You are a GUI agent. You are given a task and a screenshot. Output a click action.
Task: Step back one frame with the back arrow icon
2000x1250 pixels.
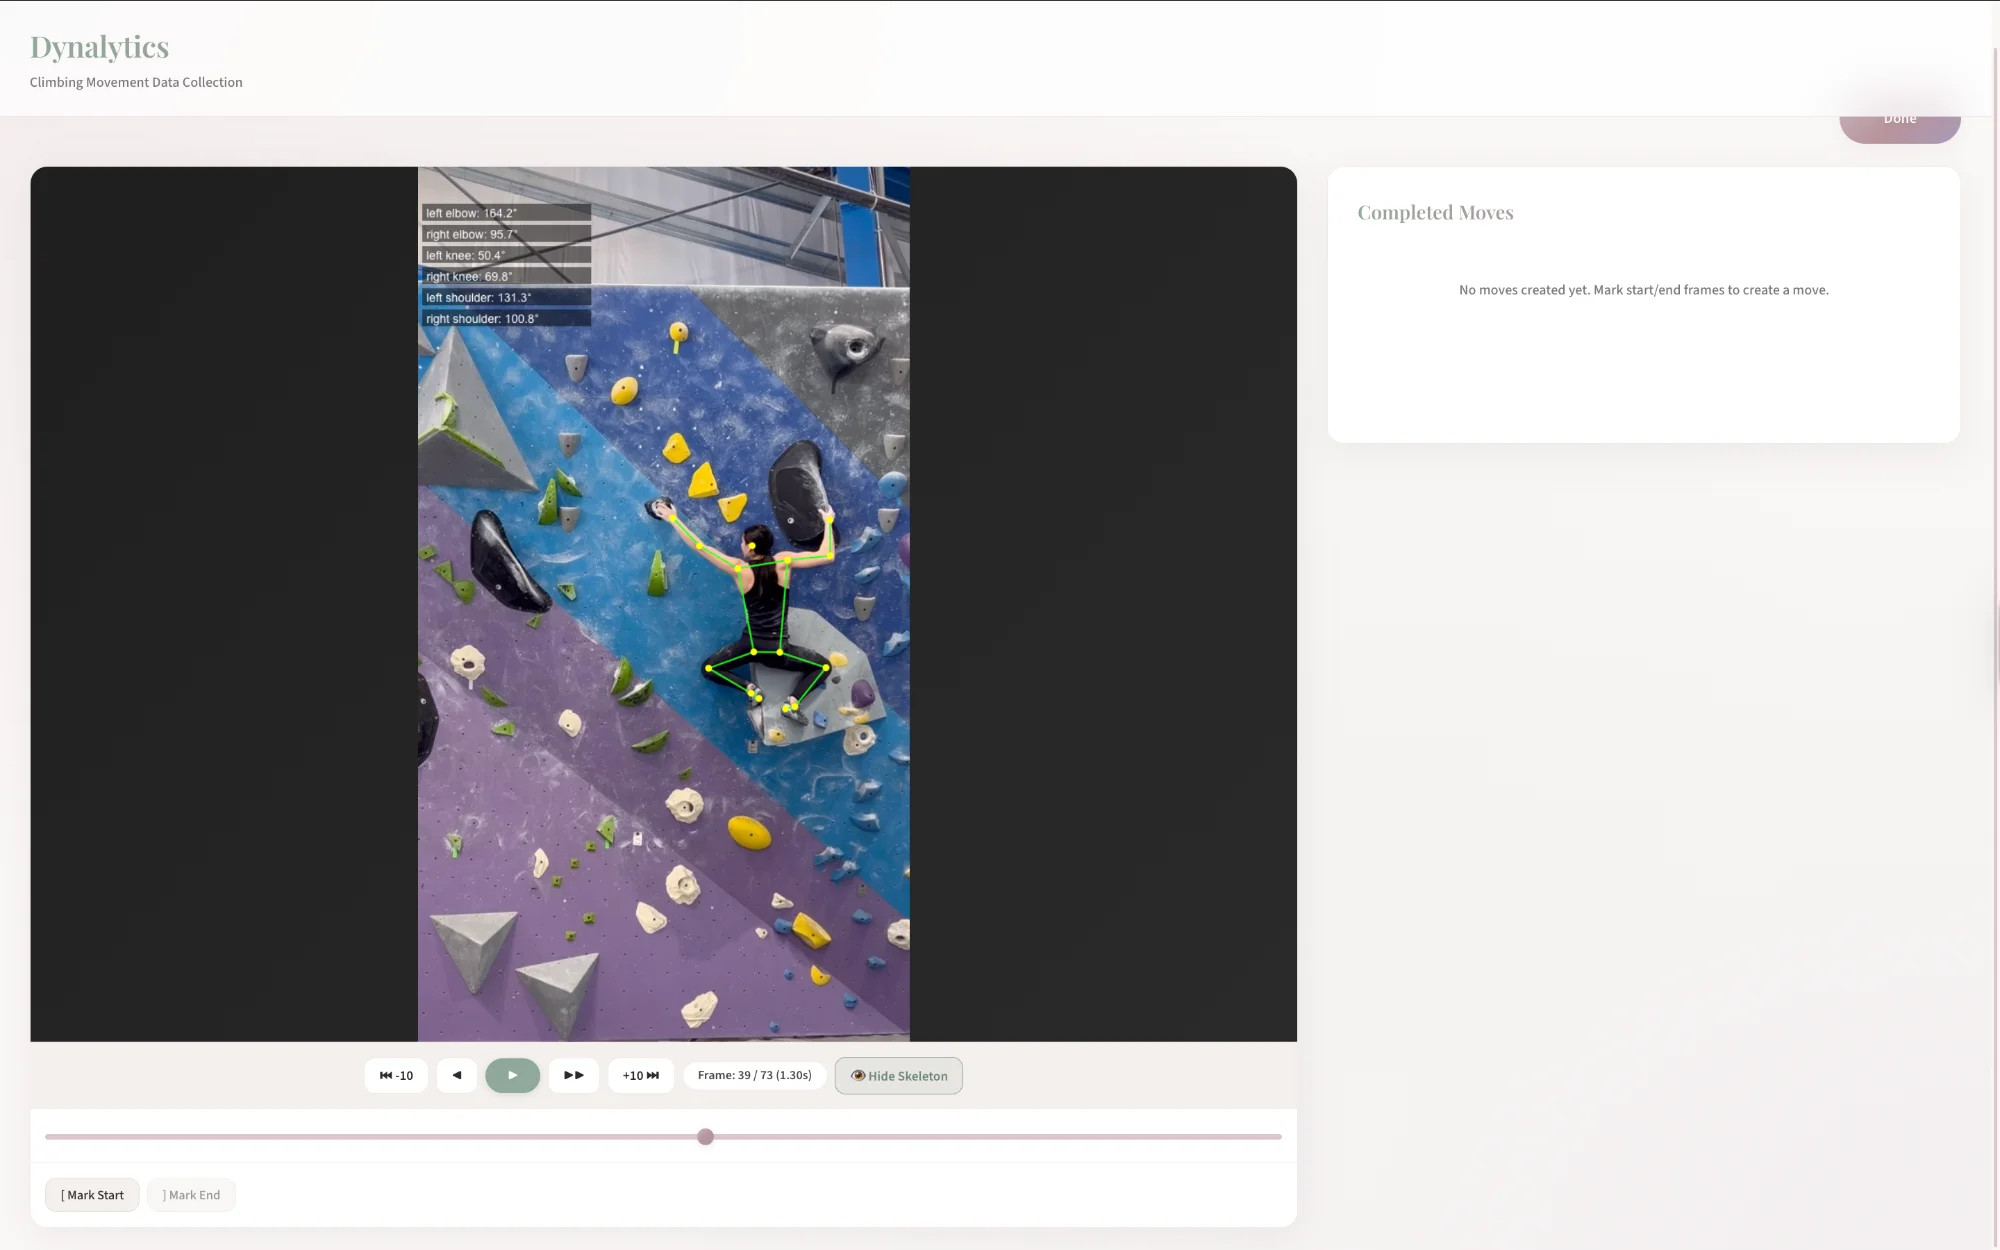click(457, 1075)
